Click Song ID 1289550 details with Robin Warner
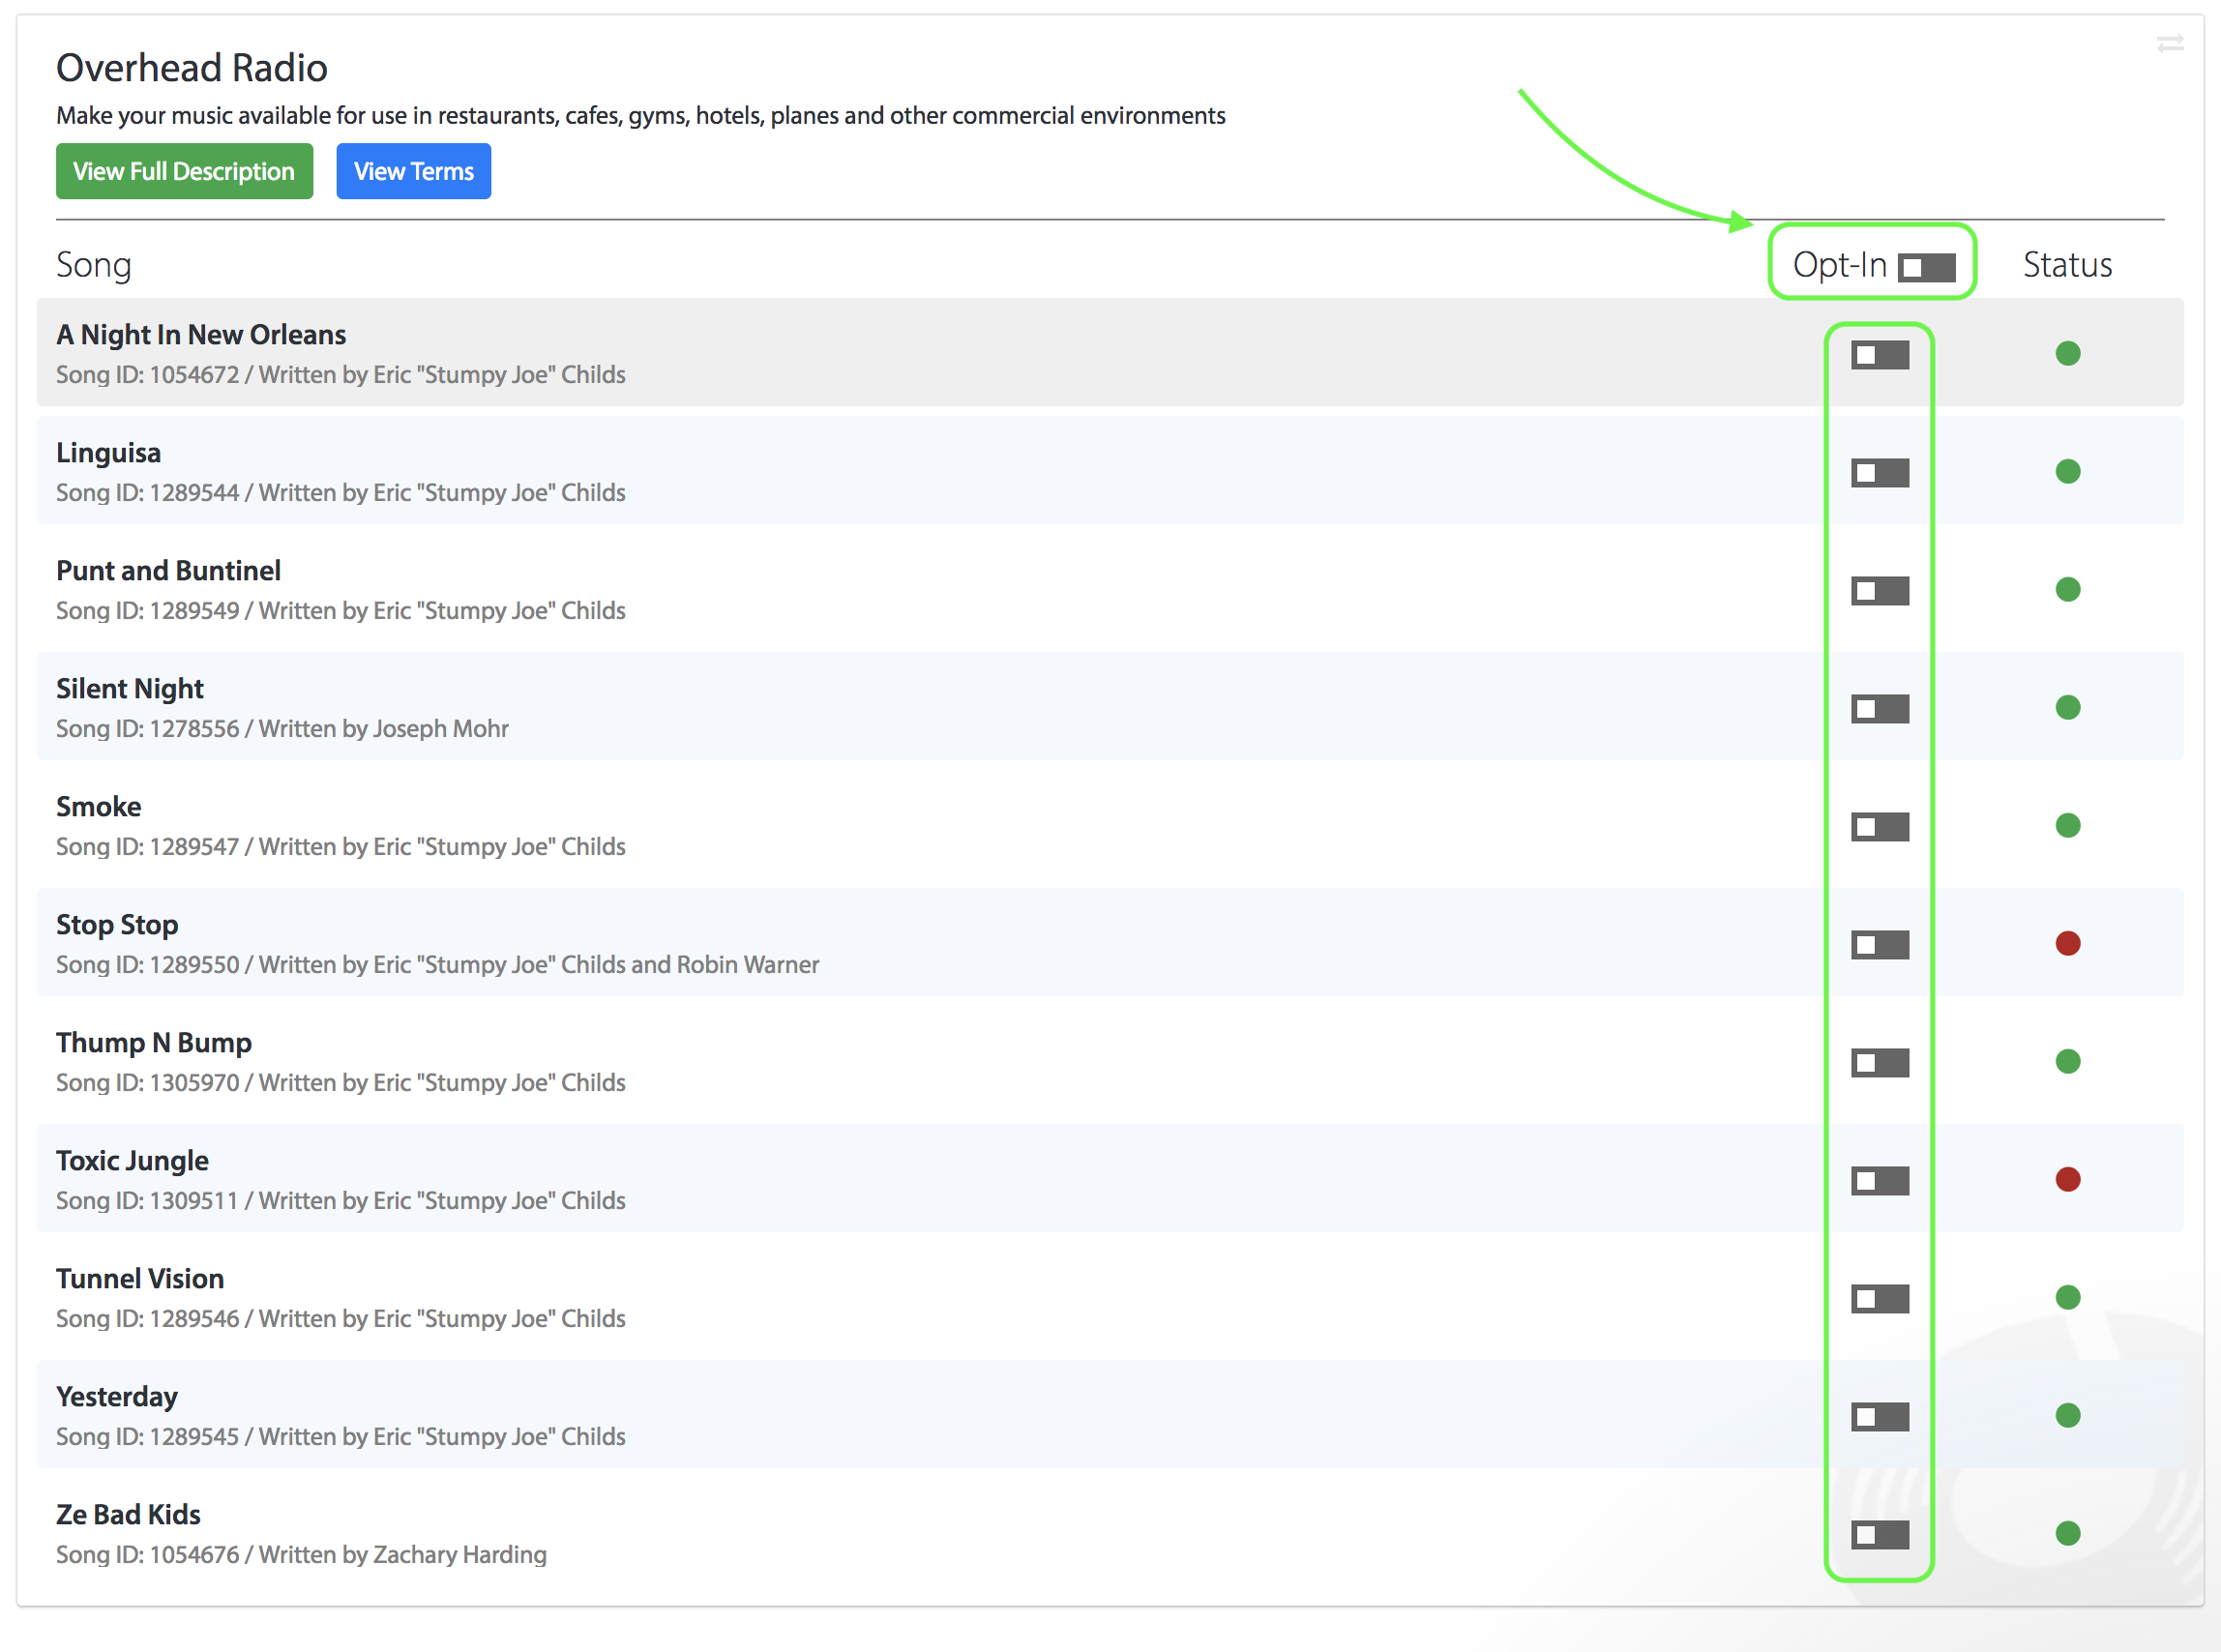This screenshot has width=2221, height=1652. tap(438, 965)
